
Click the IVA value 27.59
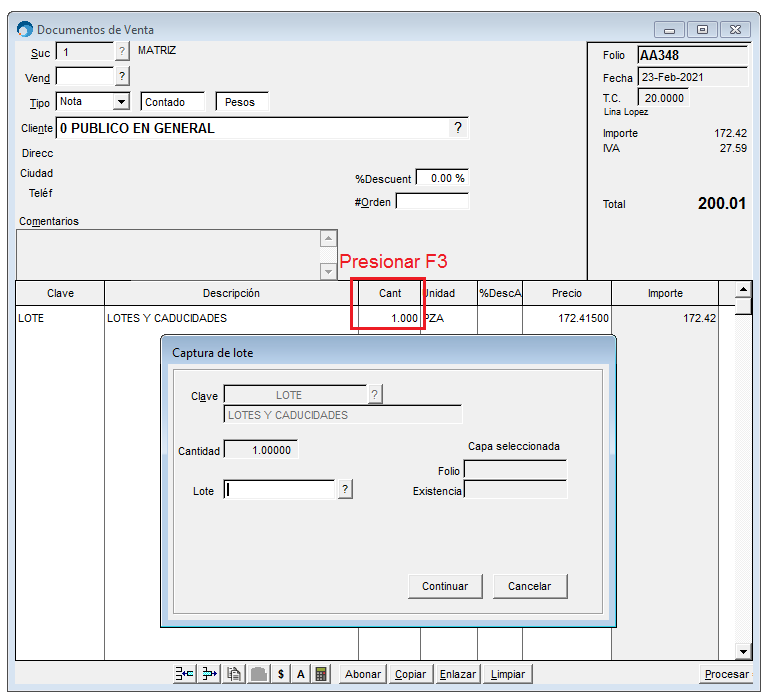point(733,148)
